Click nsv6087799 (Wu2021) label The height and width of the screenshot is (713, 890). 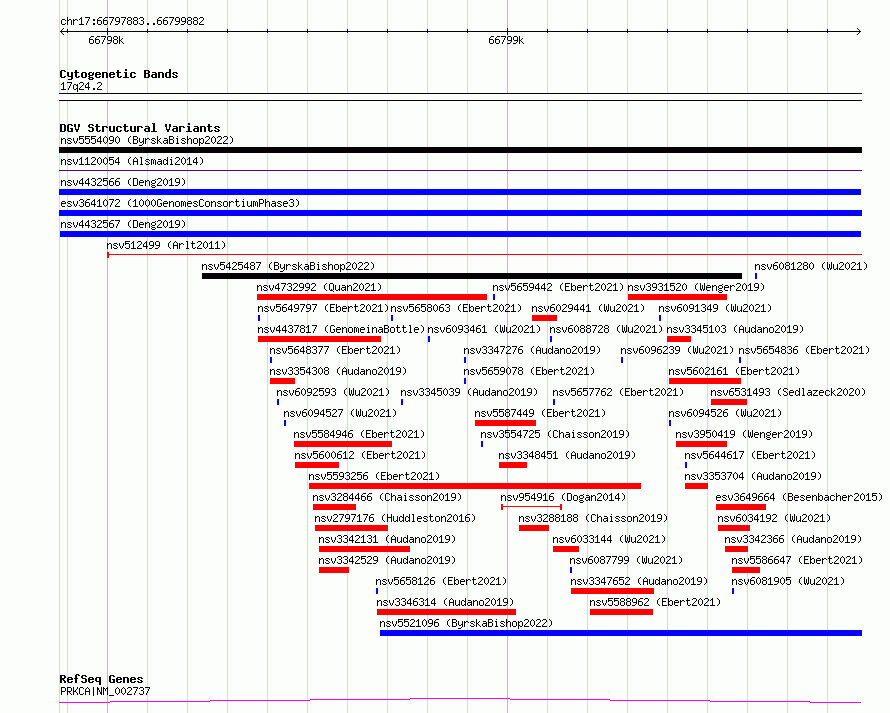pos(626,560)
